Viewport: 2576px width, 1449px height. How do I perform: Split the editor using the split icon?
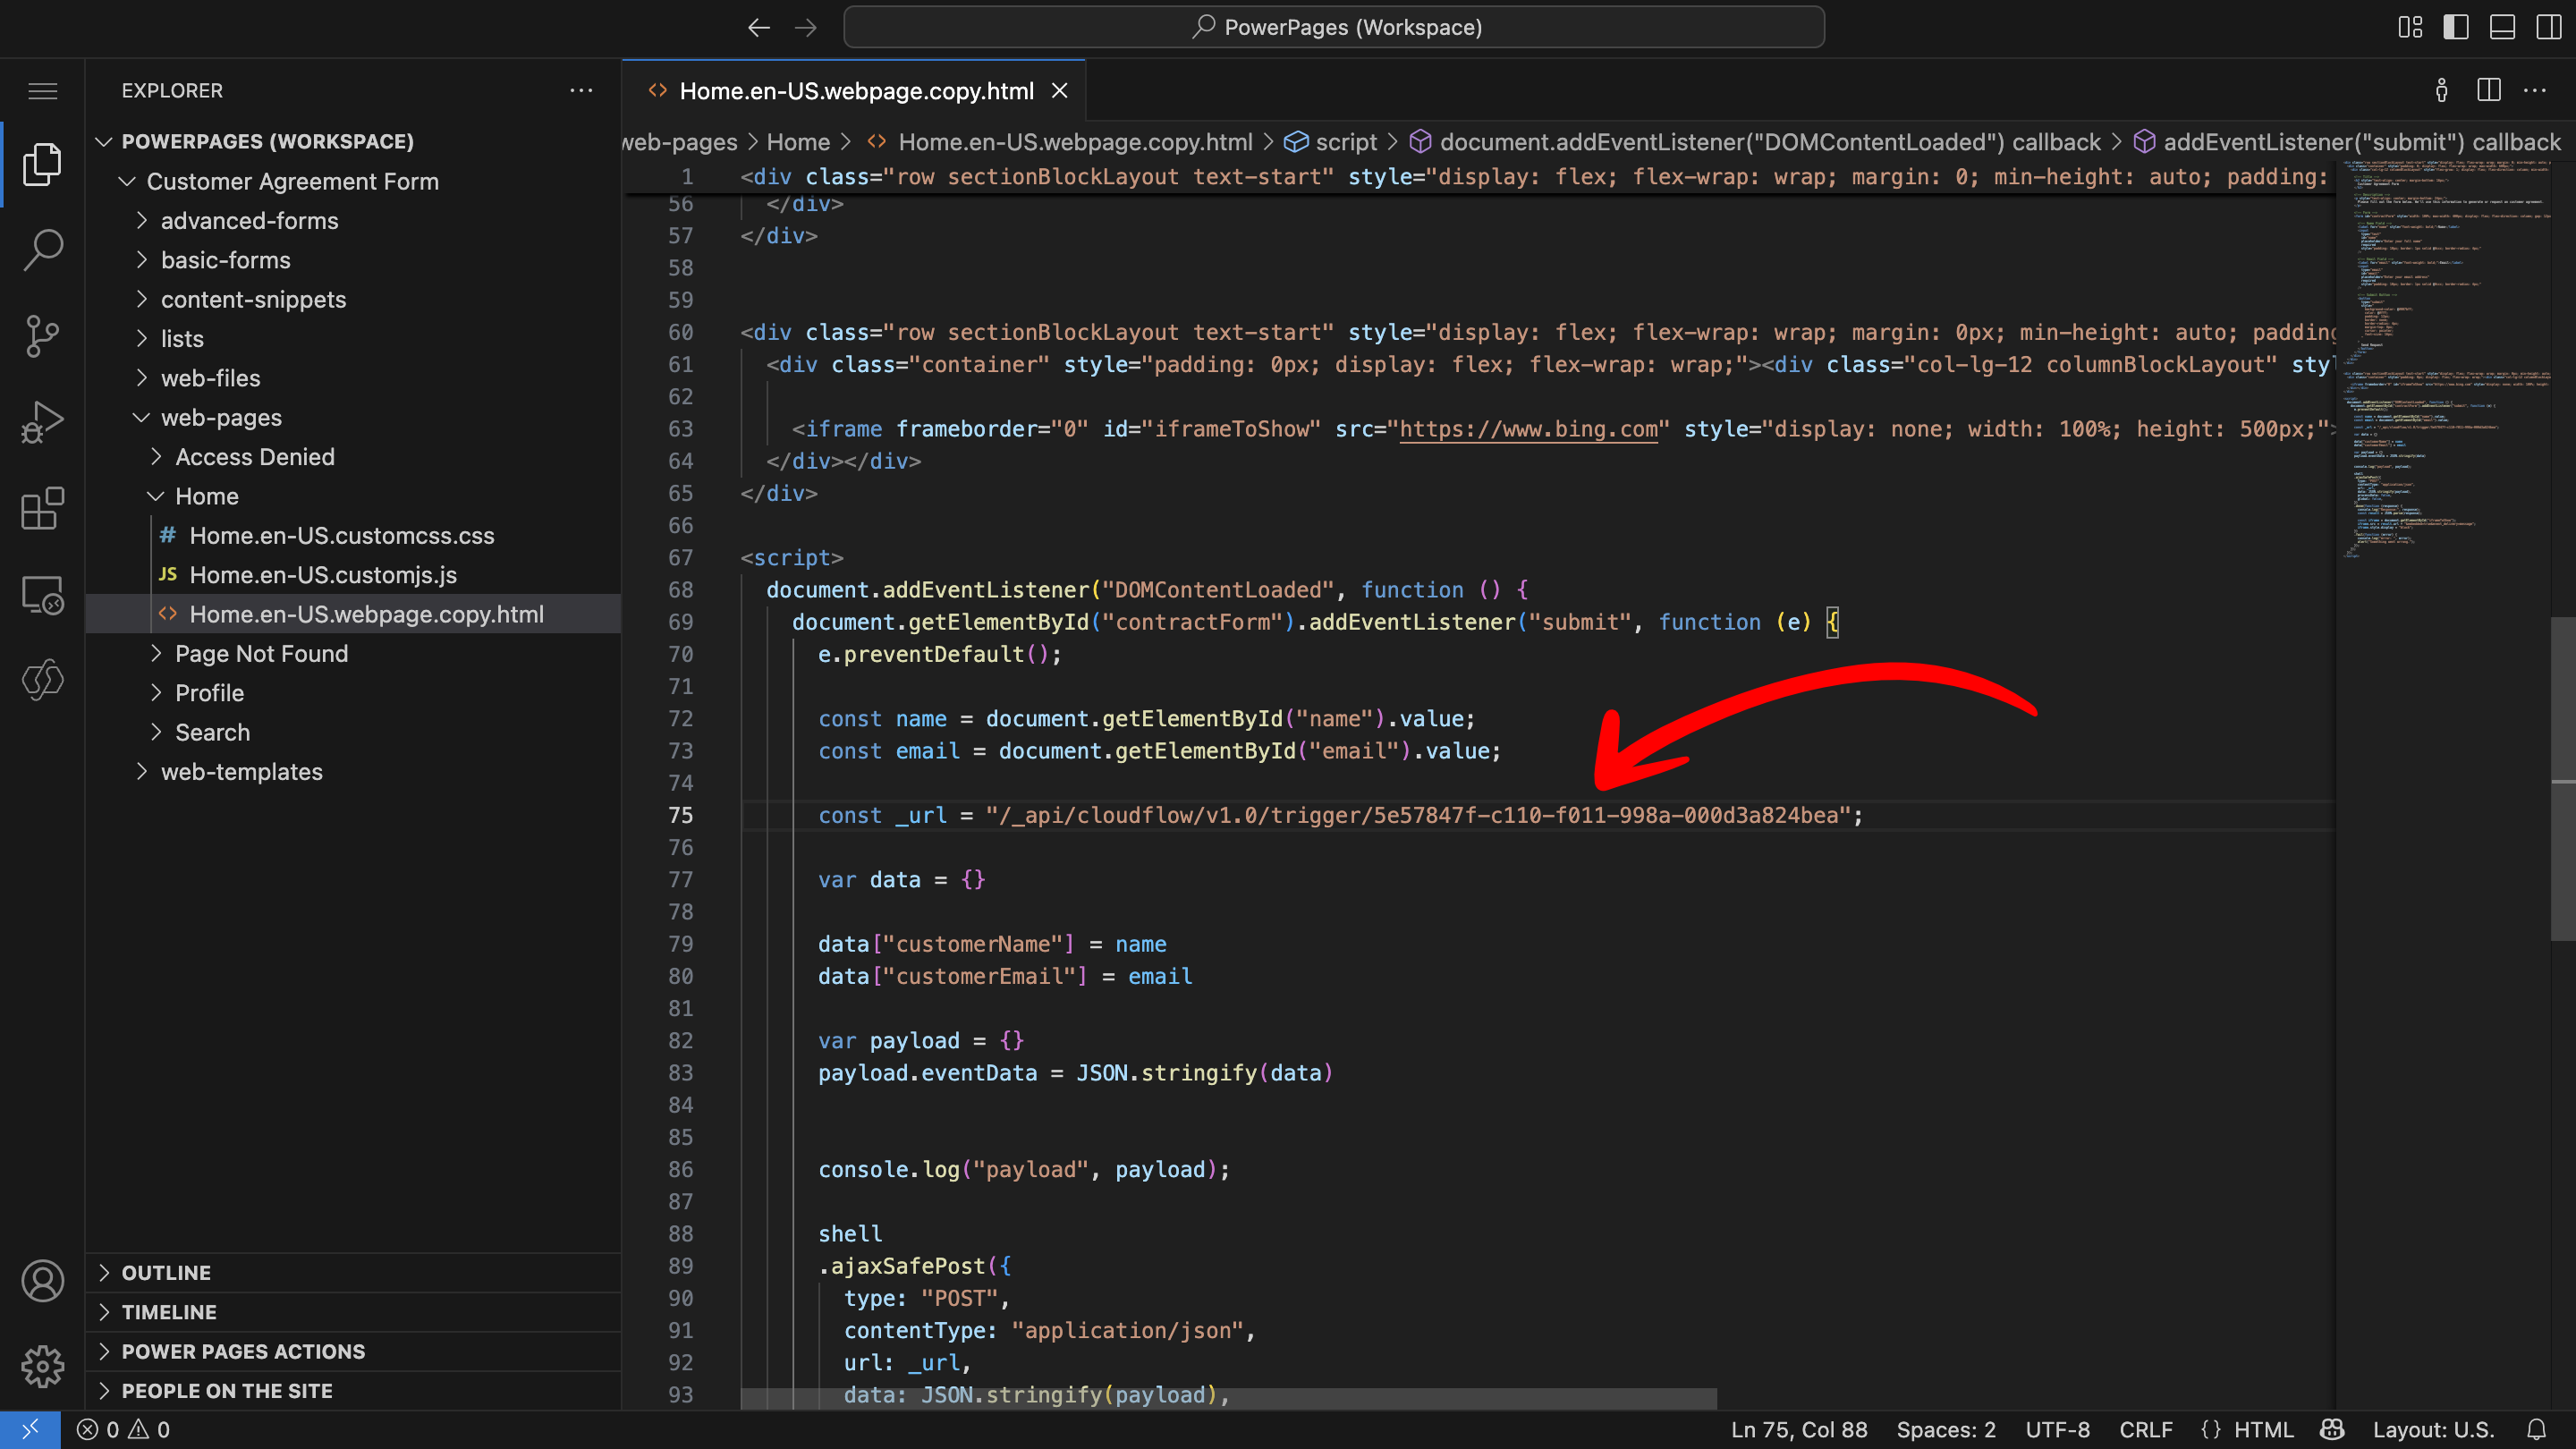tap(2488, 90)
